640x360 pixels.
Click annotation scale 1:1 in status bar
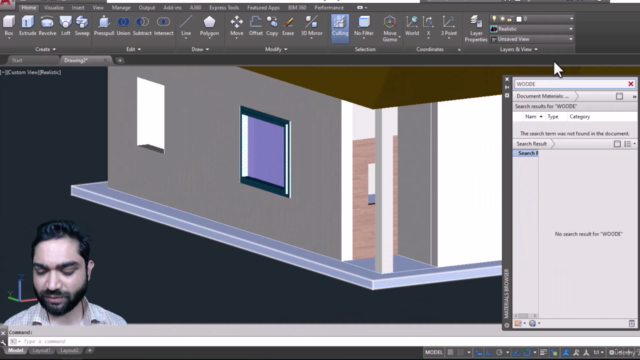(x=598, y=352)
